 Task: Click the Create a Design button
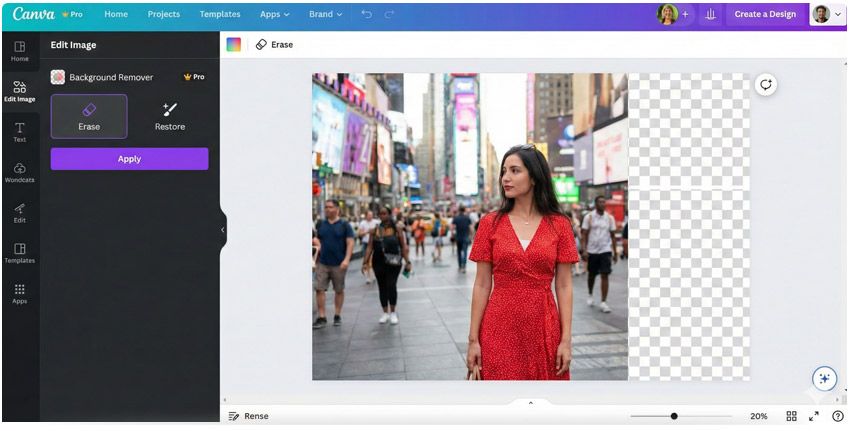(765, 15)
